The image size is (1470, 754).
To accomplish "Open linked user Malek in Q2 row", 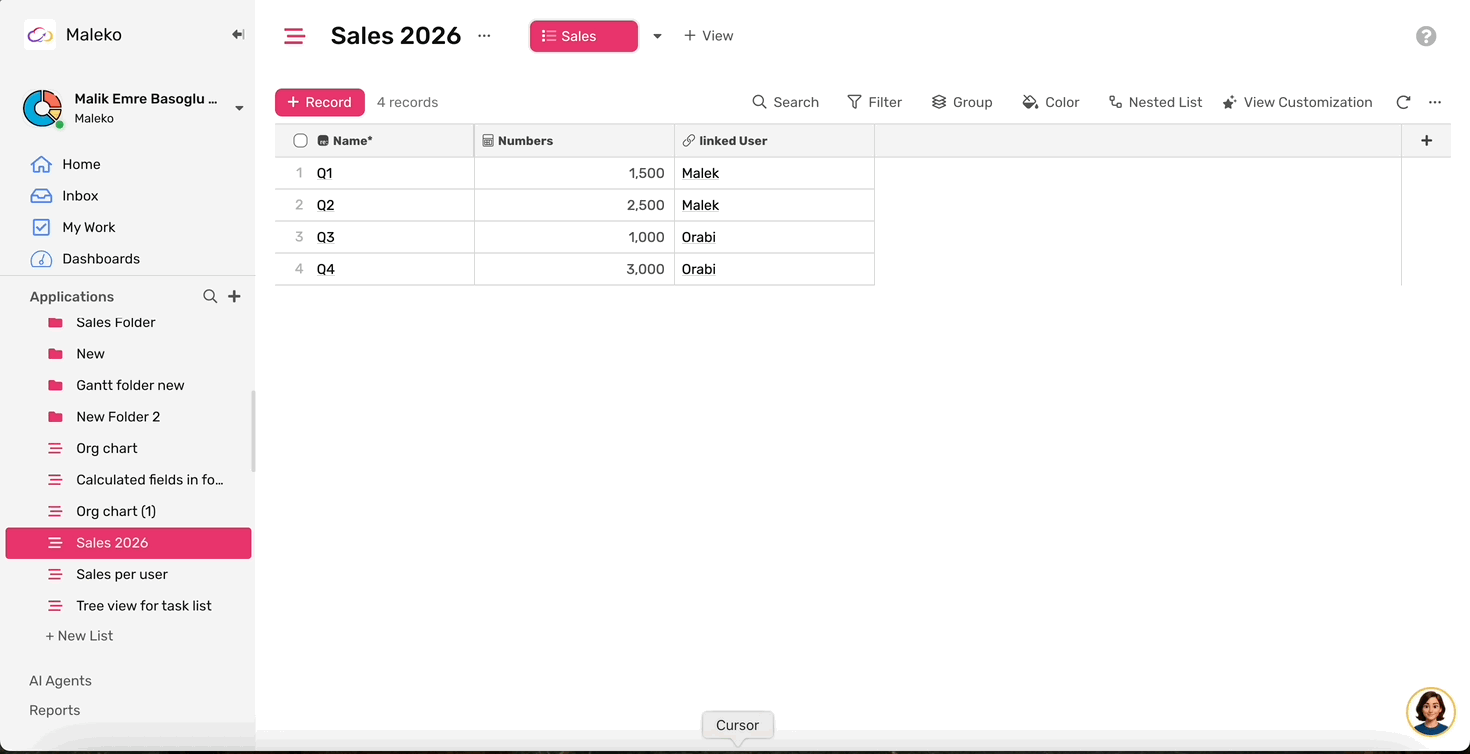I will pos(700,205).
